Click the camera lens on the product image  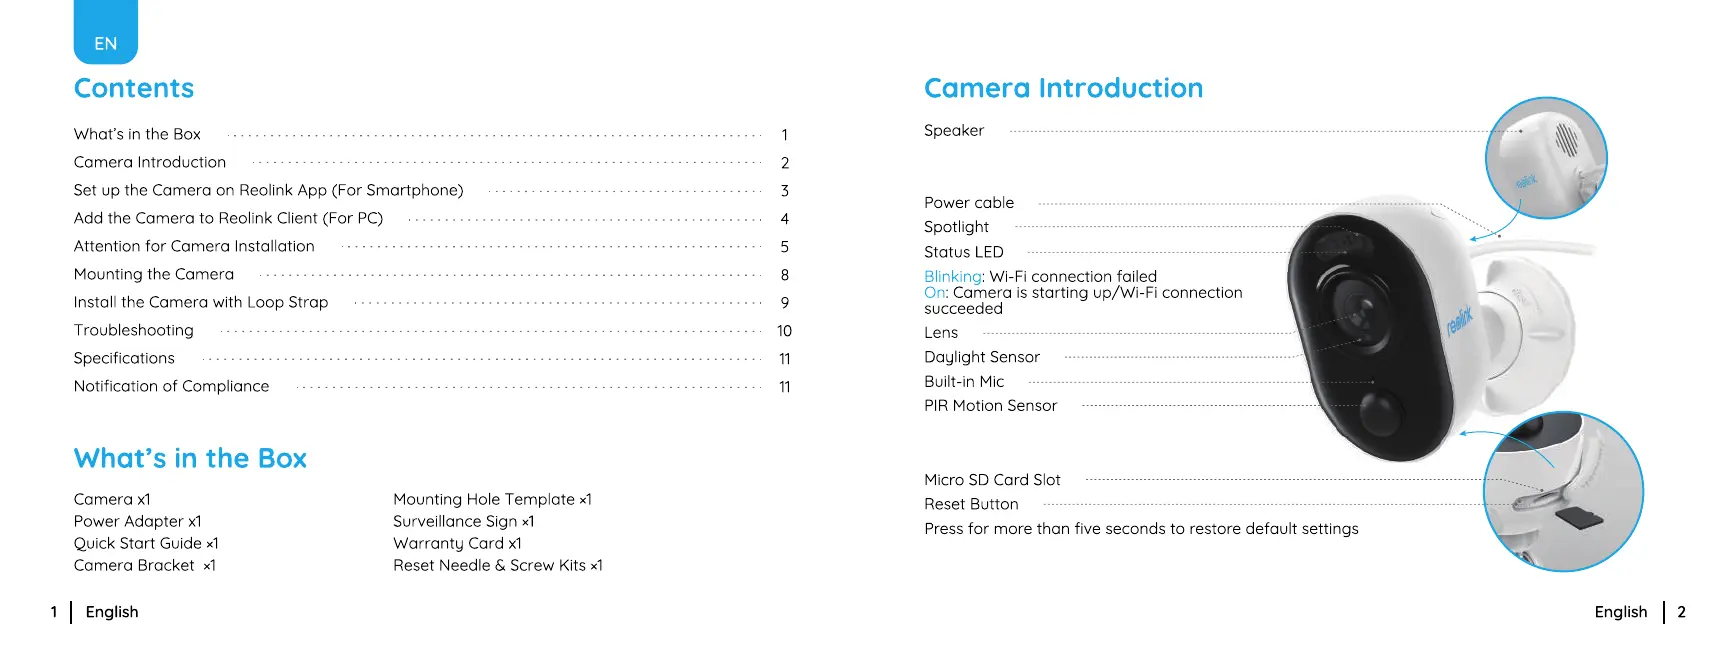pos(1356,309)
